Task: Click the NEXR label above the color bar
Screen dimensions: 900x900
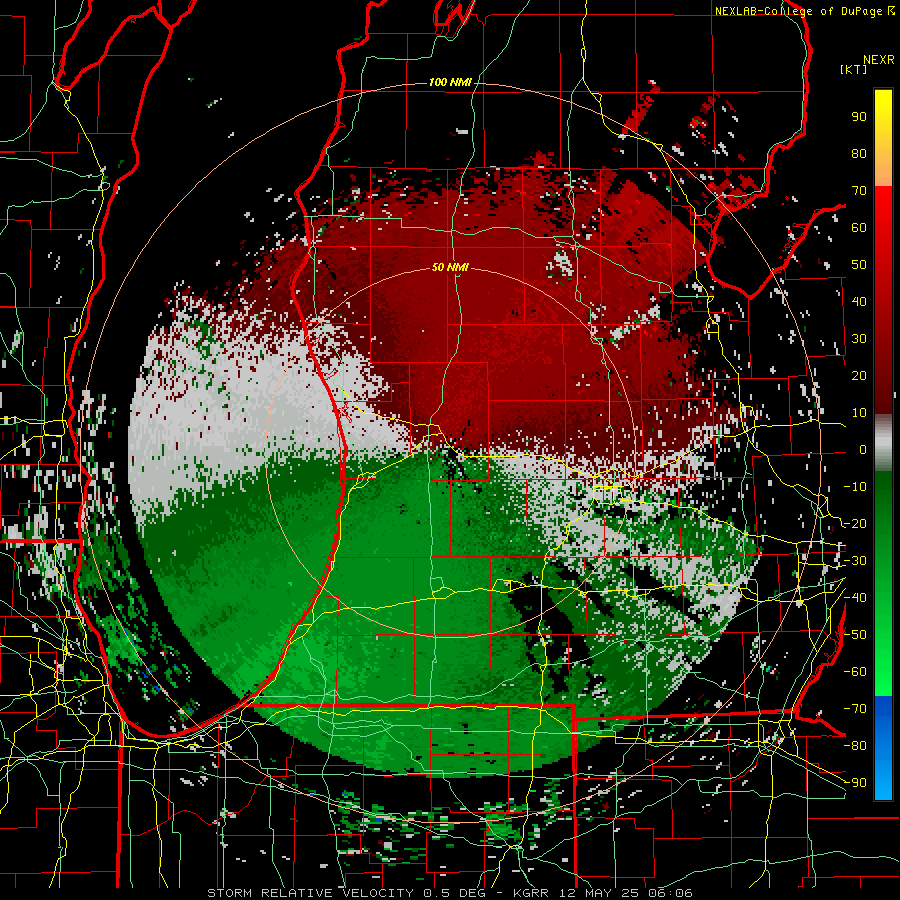Action: 879,60
